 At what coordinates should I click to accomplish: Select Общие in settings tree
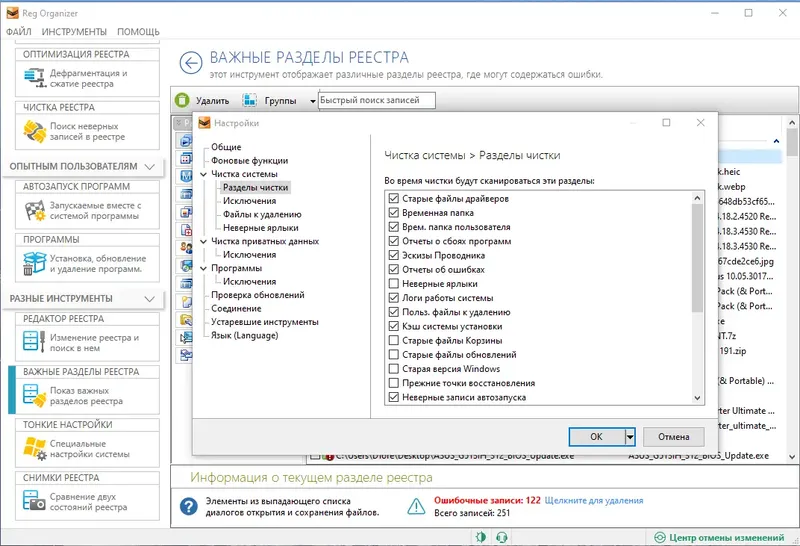pos(226,147)
